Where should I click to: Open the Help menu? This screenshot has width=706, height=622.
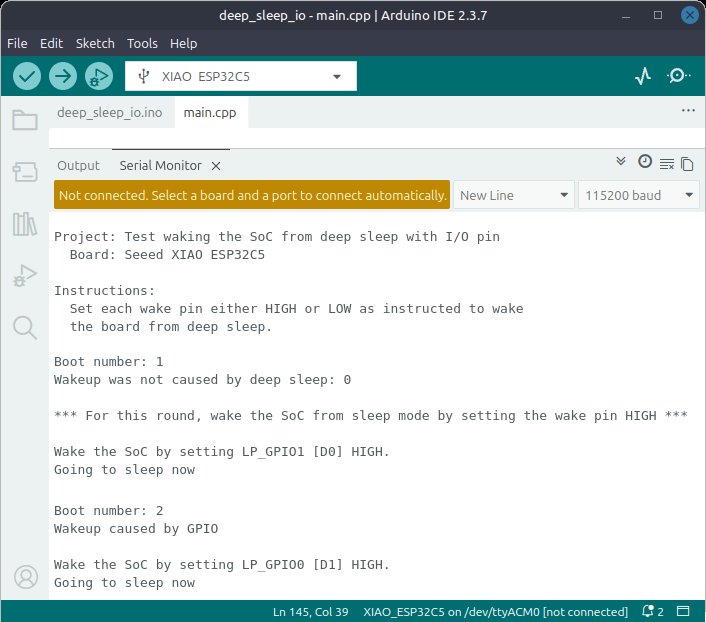[x=183, y=43]
